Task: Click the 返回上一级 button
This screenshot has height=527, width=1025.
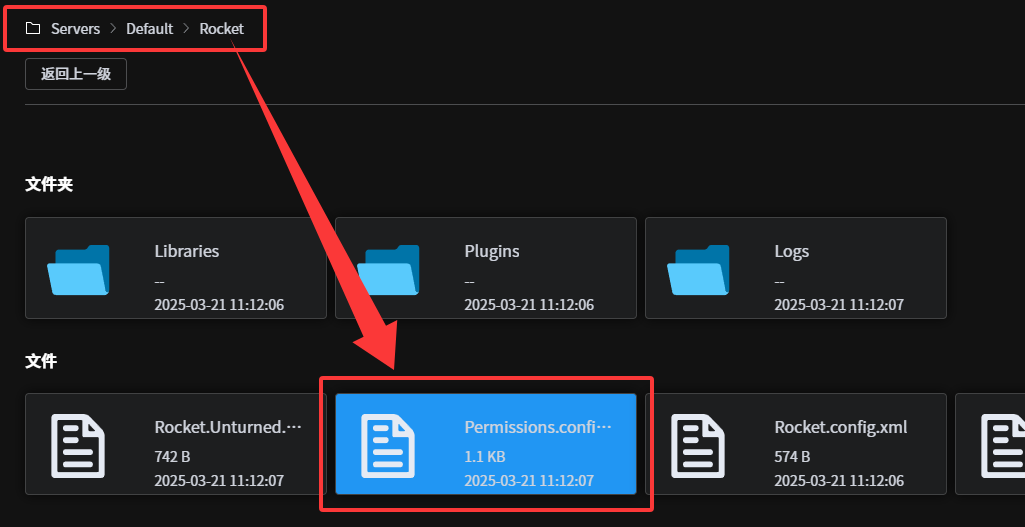Action: click(76, 74)
